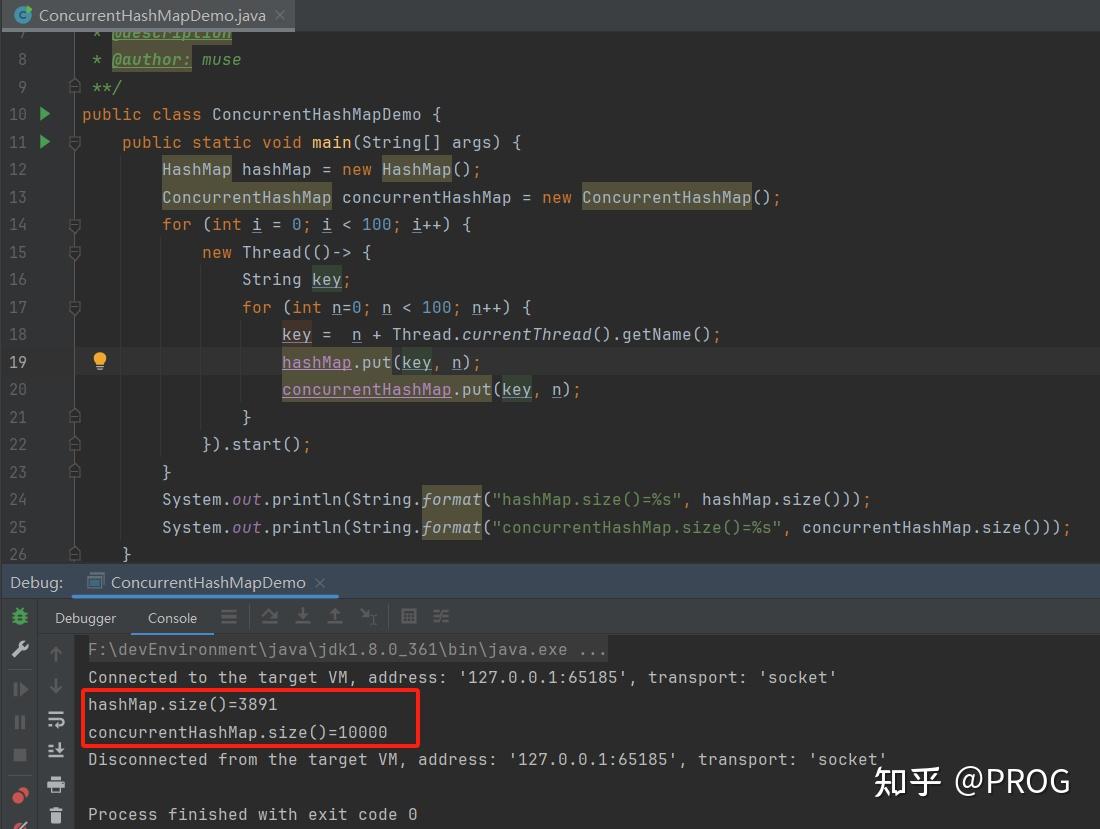Toggle scroll to end in console output
Image resolution: width=1100 pixels, height=829 pixels.
(56, 750)
